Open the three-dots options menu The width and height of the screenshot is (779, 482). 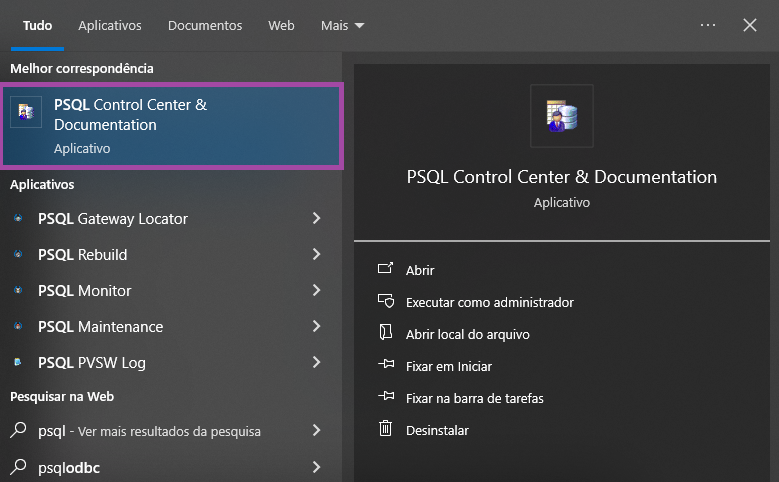click(708, 25)
